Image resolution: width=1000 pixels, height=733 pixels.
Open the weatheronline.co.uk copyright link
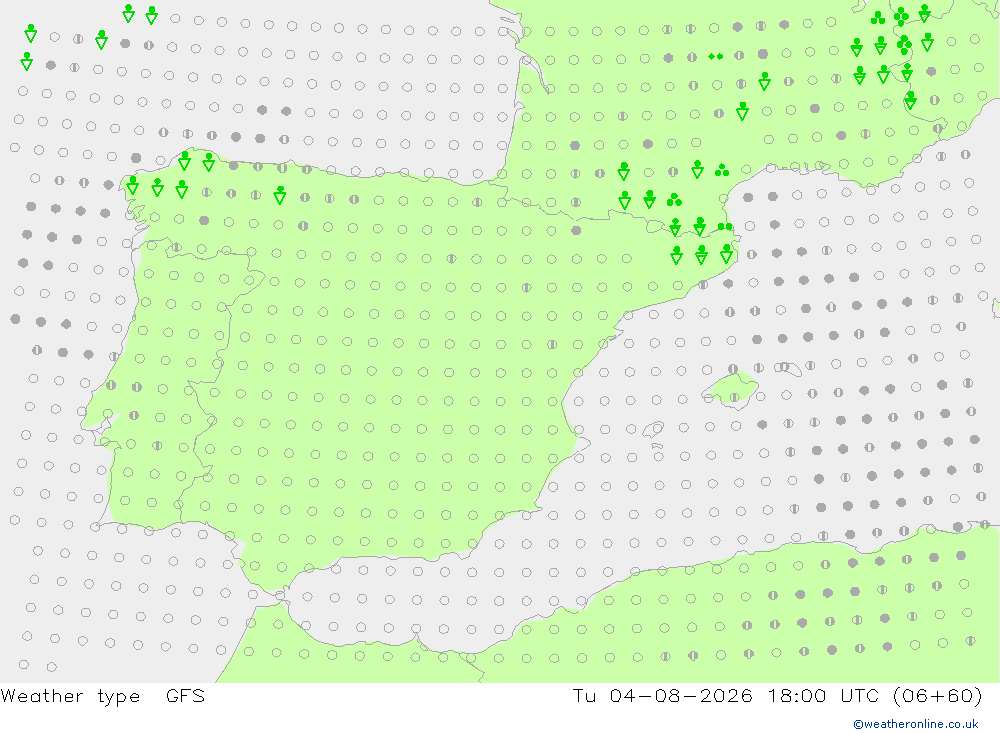tap(915, 724)
